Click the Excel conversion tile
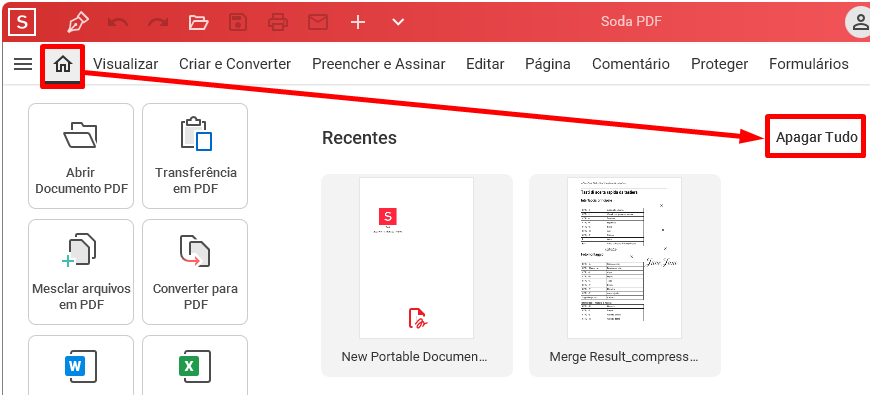The width and height of the screenshot is (870, 395). coord(195,365)
